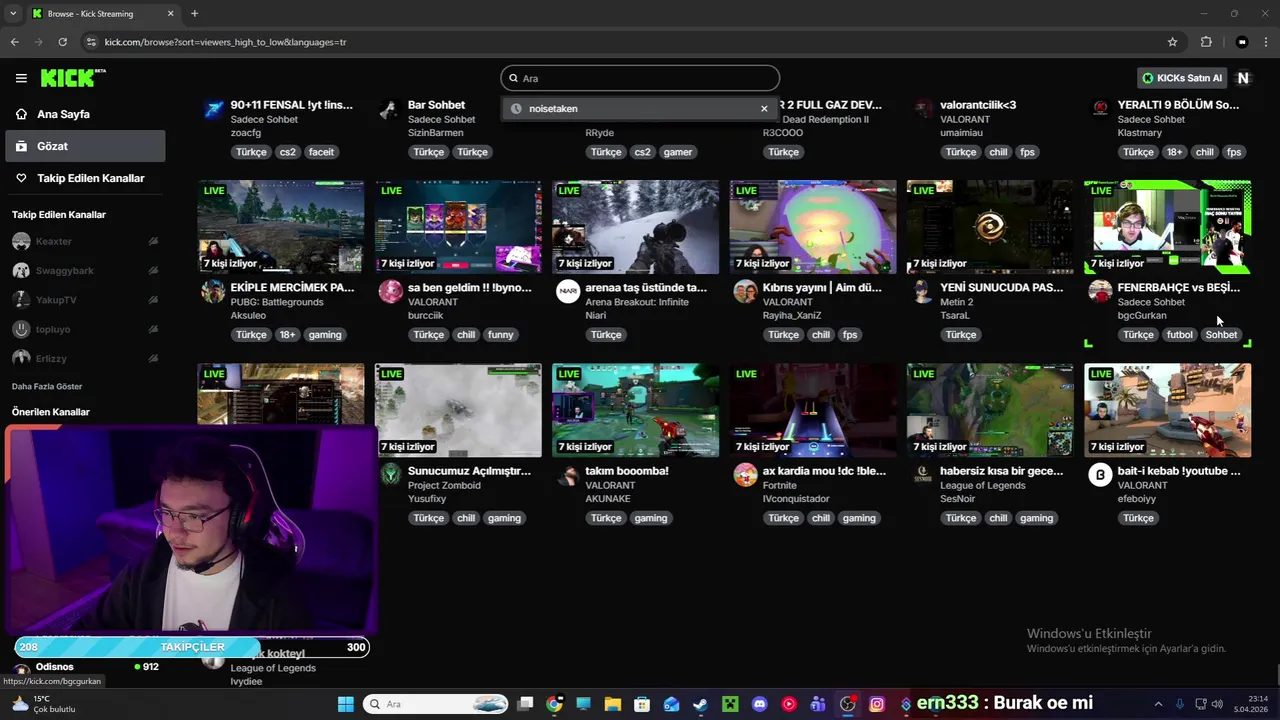Open Chrome tab search dropdown
This screenshot has width=1280, height=720.
click(13, 14)
